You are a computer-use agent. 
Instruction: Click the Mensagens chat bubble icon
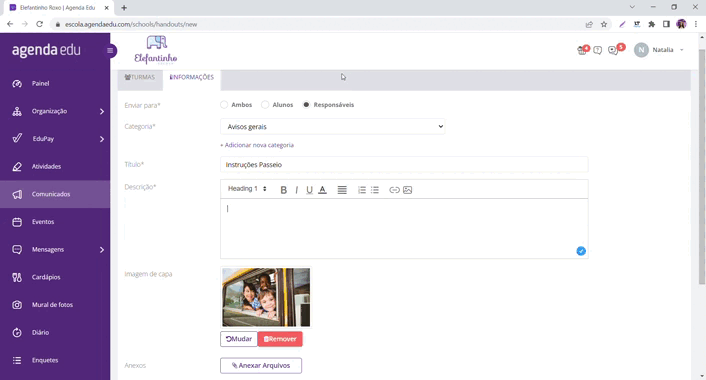tap(17, 249)
